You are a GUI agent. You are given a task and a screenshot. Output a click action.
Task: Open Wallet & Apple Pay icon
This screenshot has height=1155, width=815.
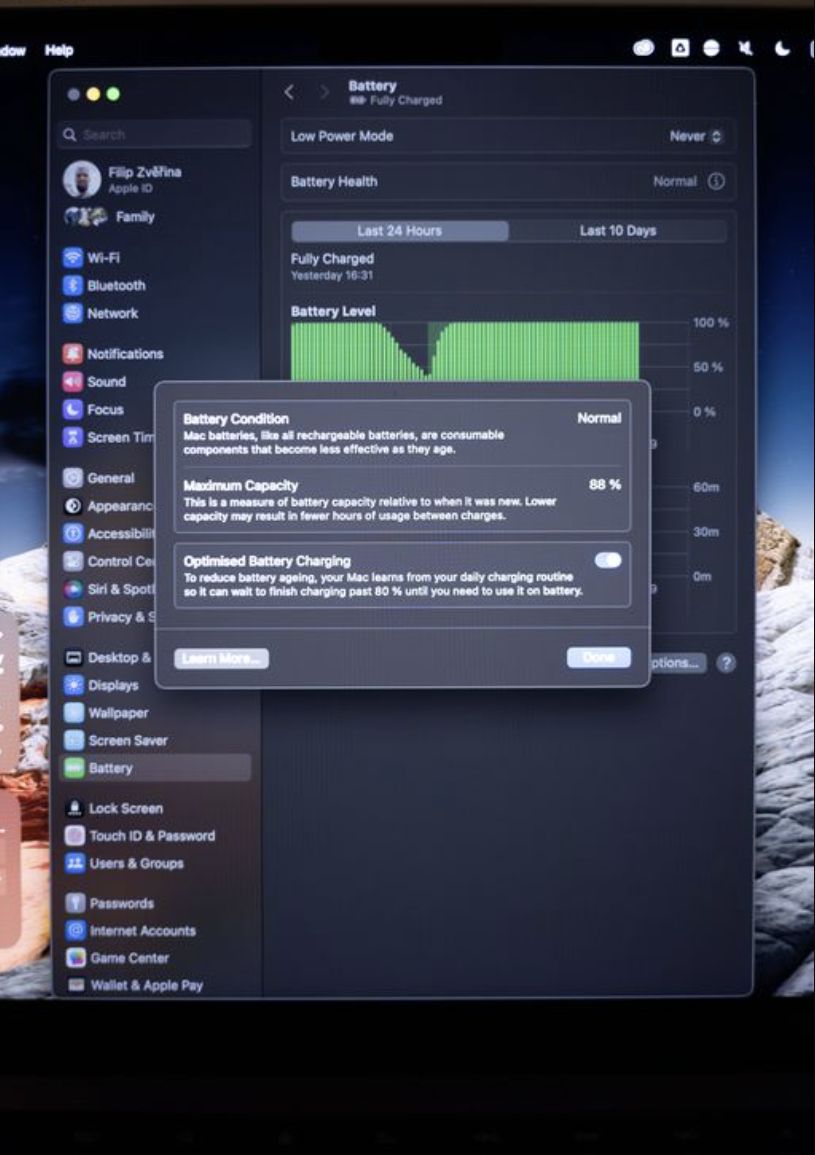tap(76, 985)
